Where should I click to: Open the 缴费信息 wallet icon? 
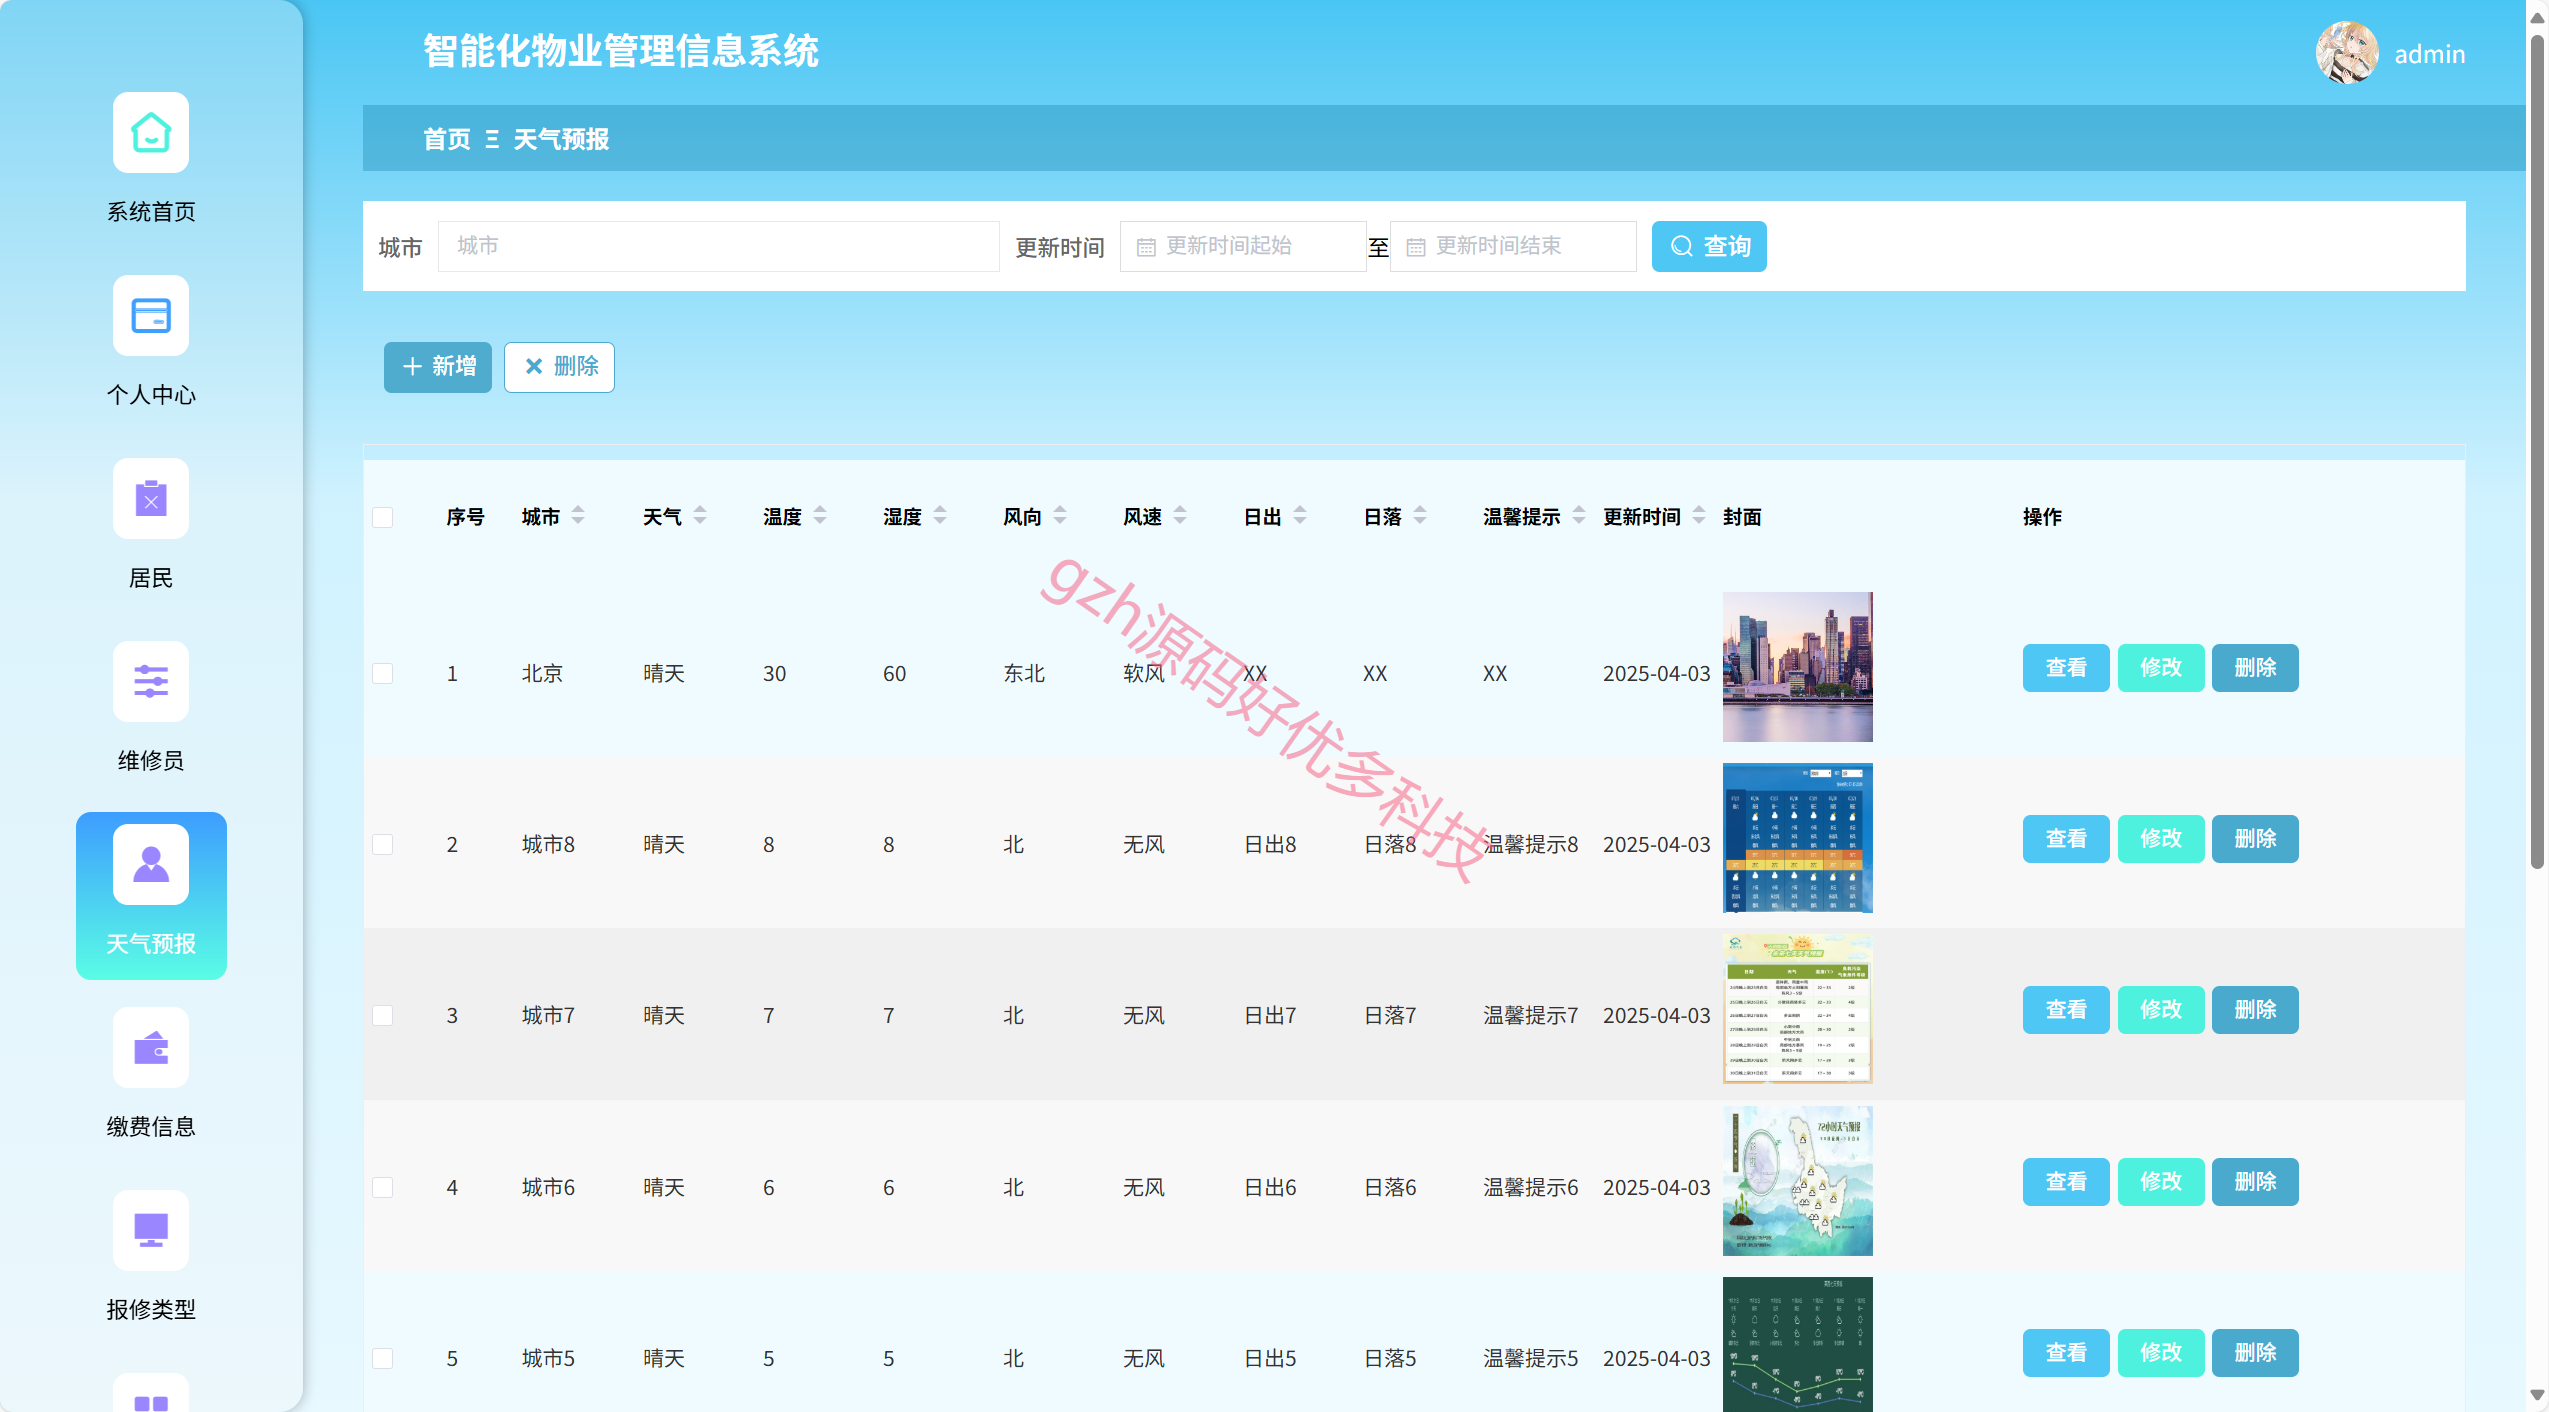[151, 1048]
